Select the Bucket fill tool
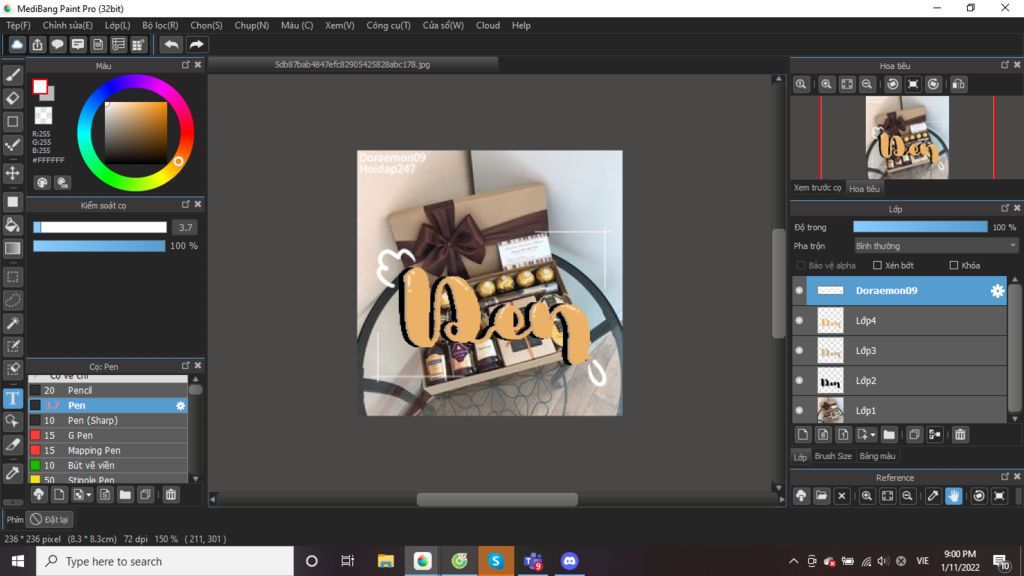The width and height of the screenshot is (1024, 576). pos(12,225)
